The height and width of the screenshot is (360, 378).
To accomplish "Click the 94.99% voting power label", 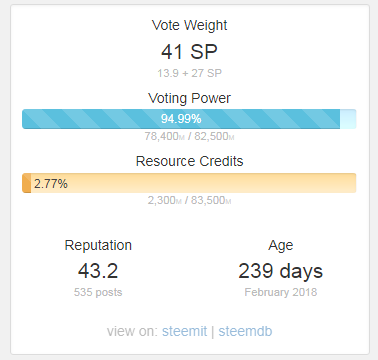I will point(181,119).
